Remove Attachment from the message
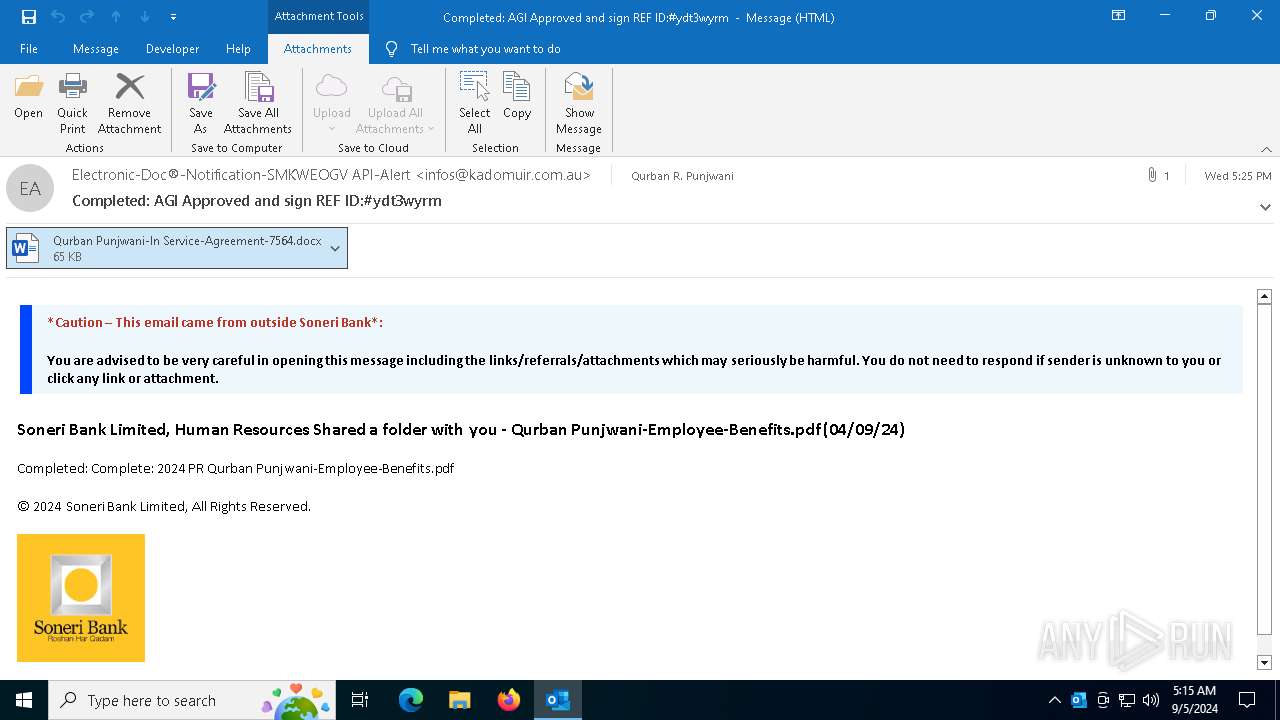 coord(129,103)
